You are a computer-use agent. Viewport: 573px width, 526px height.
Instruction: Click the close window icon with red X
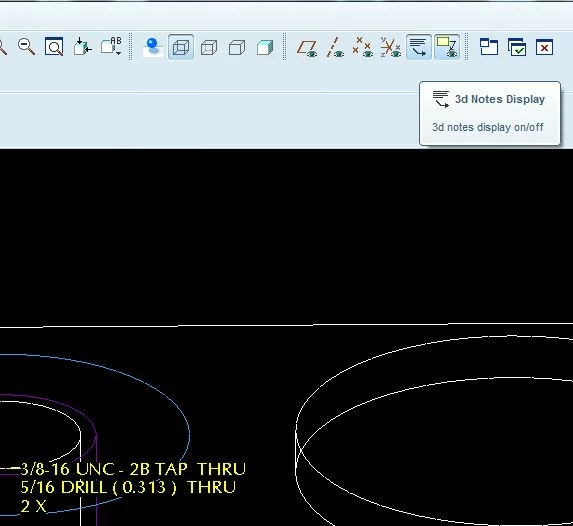[x=544, y=47]
